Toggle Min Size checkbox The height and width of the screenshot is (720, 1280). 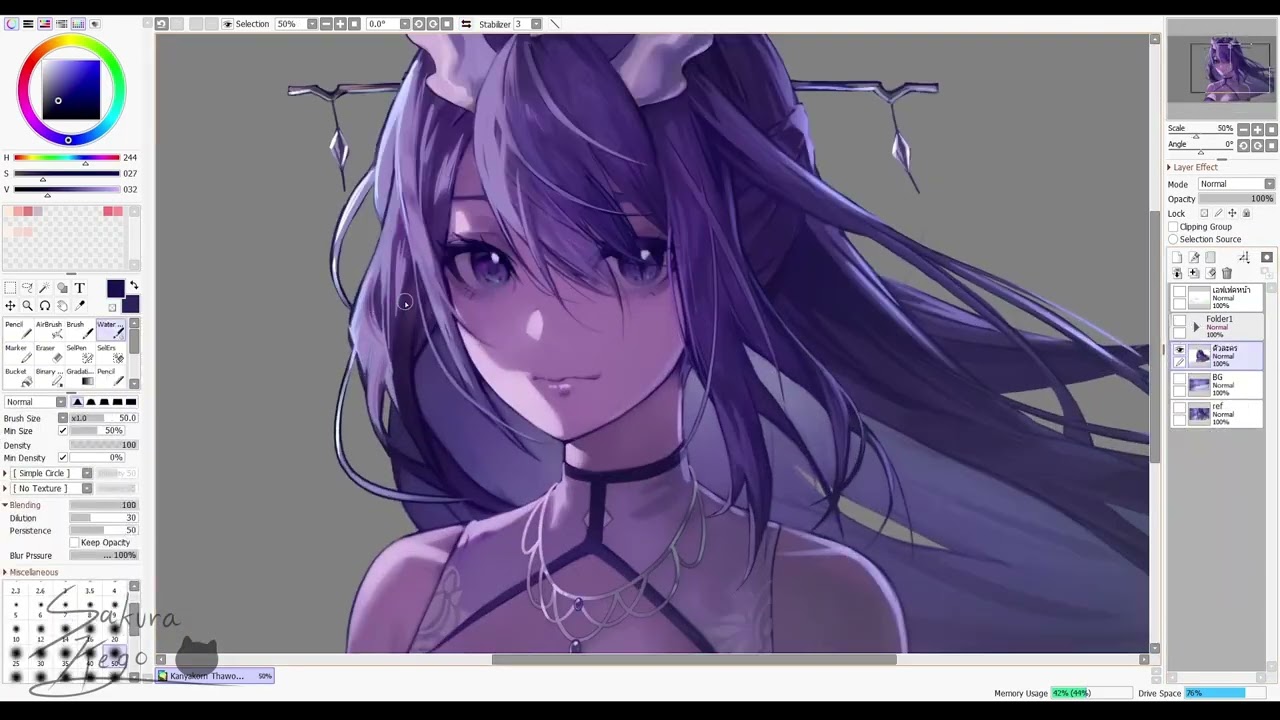tap(62, 431)
